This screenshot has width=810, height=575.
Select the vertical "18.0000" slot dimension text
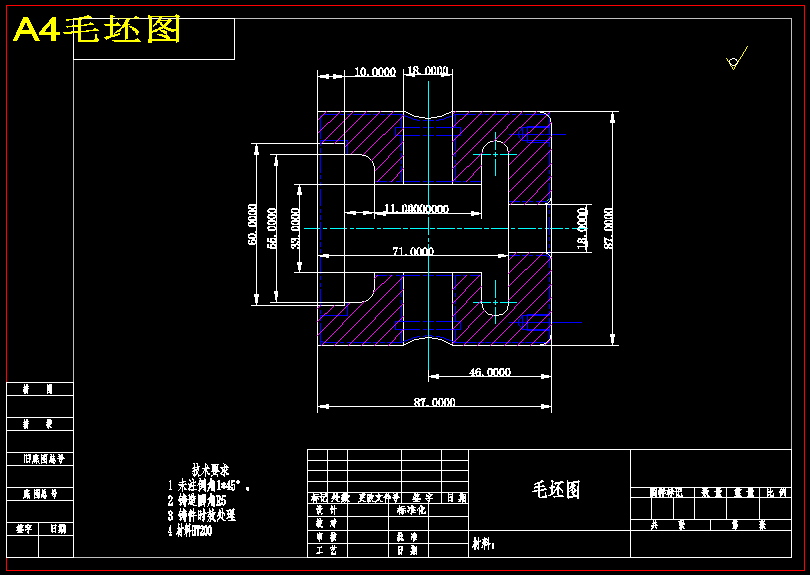(x=582, y=229)
